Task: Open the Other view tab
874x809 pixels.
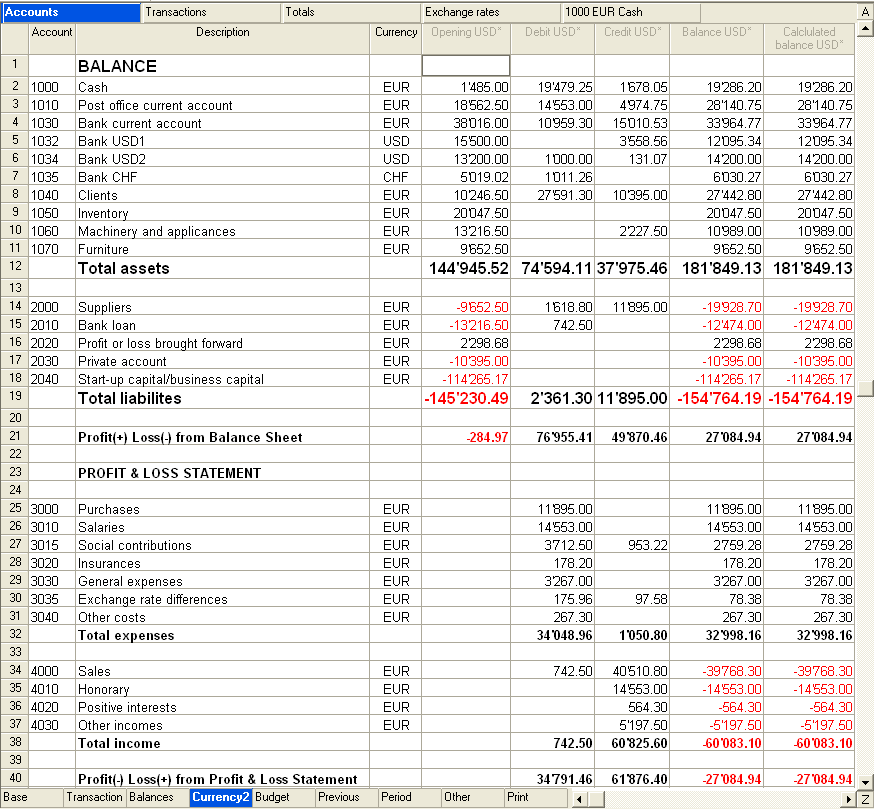Action: (473, 797)
